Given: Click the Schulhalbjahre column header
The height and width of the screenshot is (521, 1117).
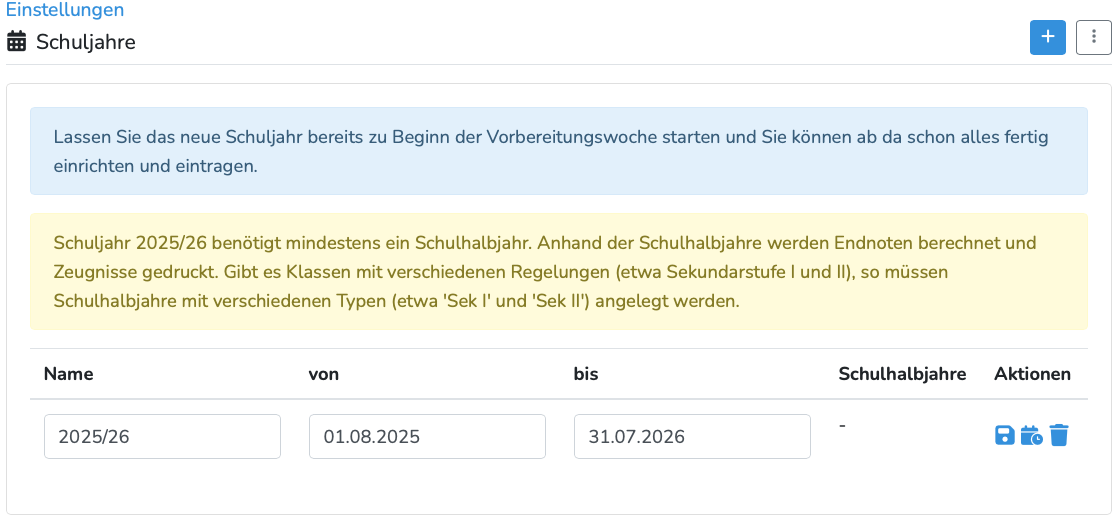Looking at the screenshot, I should point(902,374).
